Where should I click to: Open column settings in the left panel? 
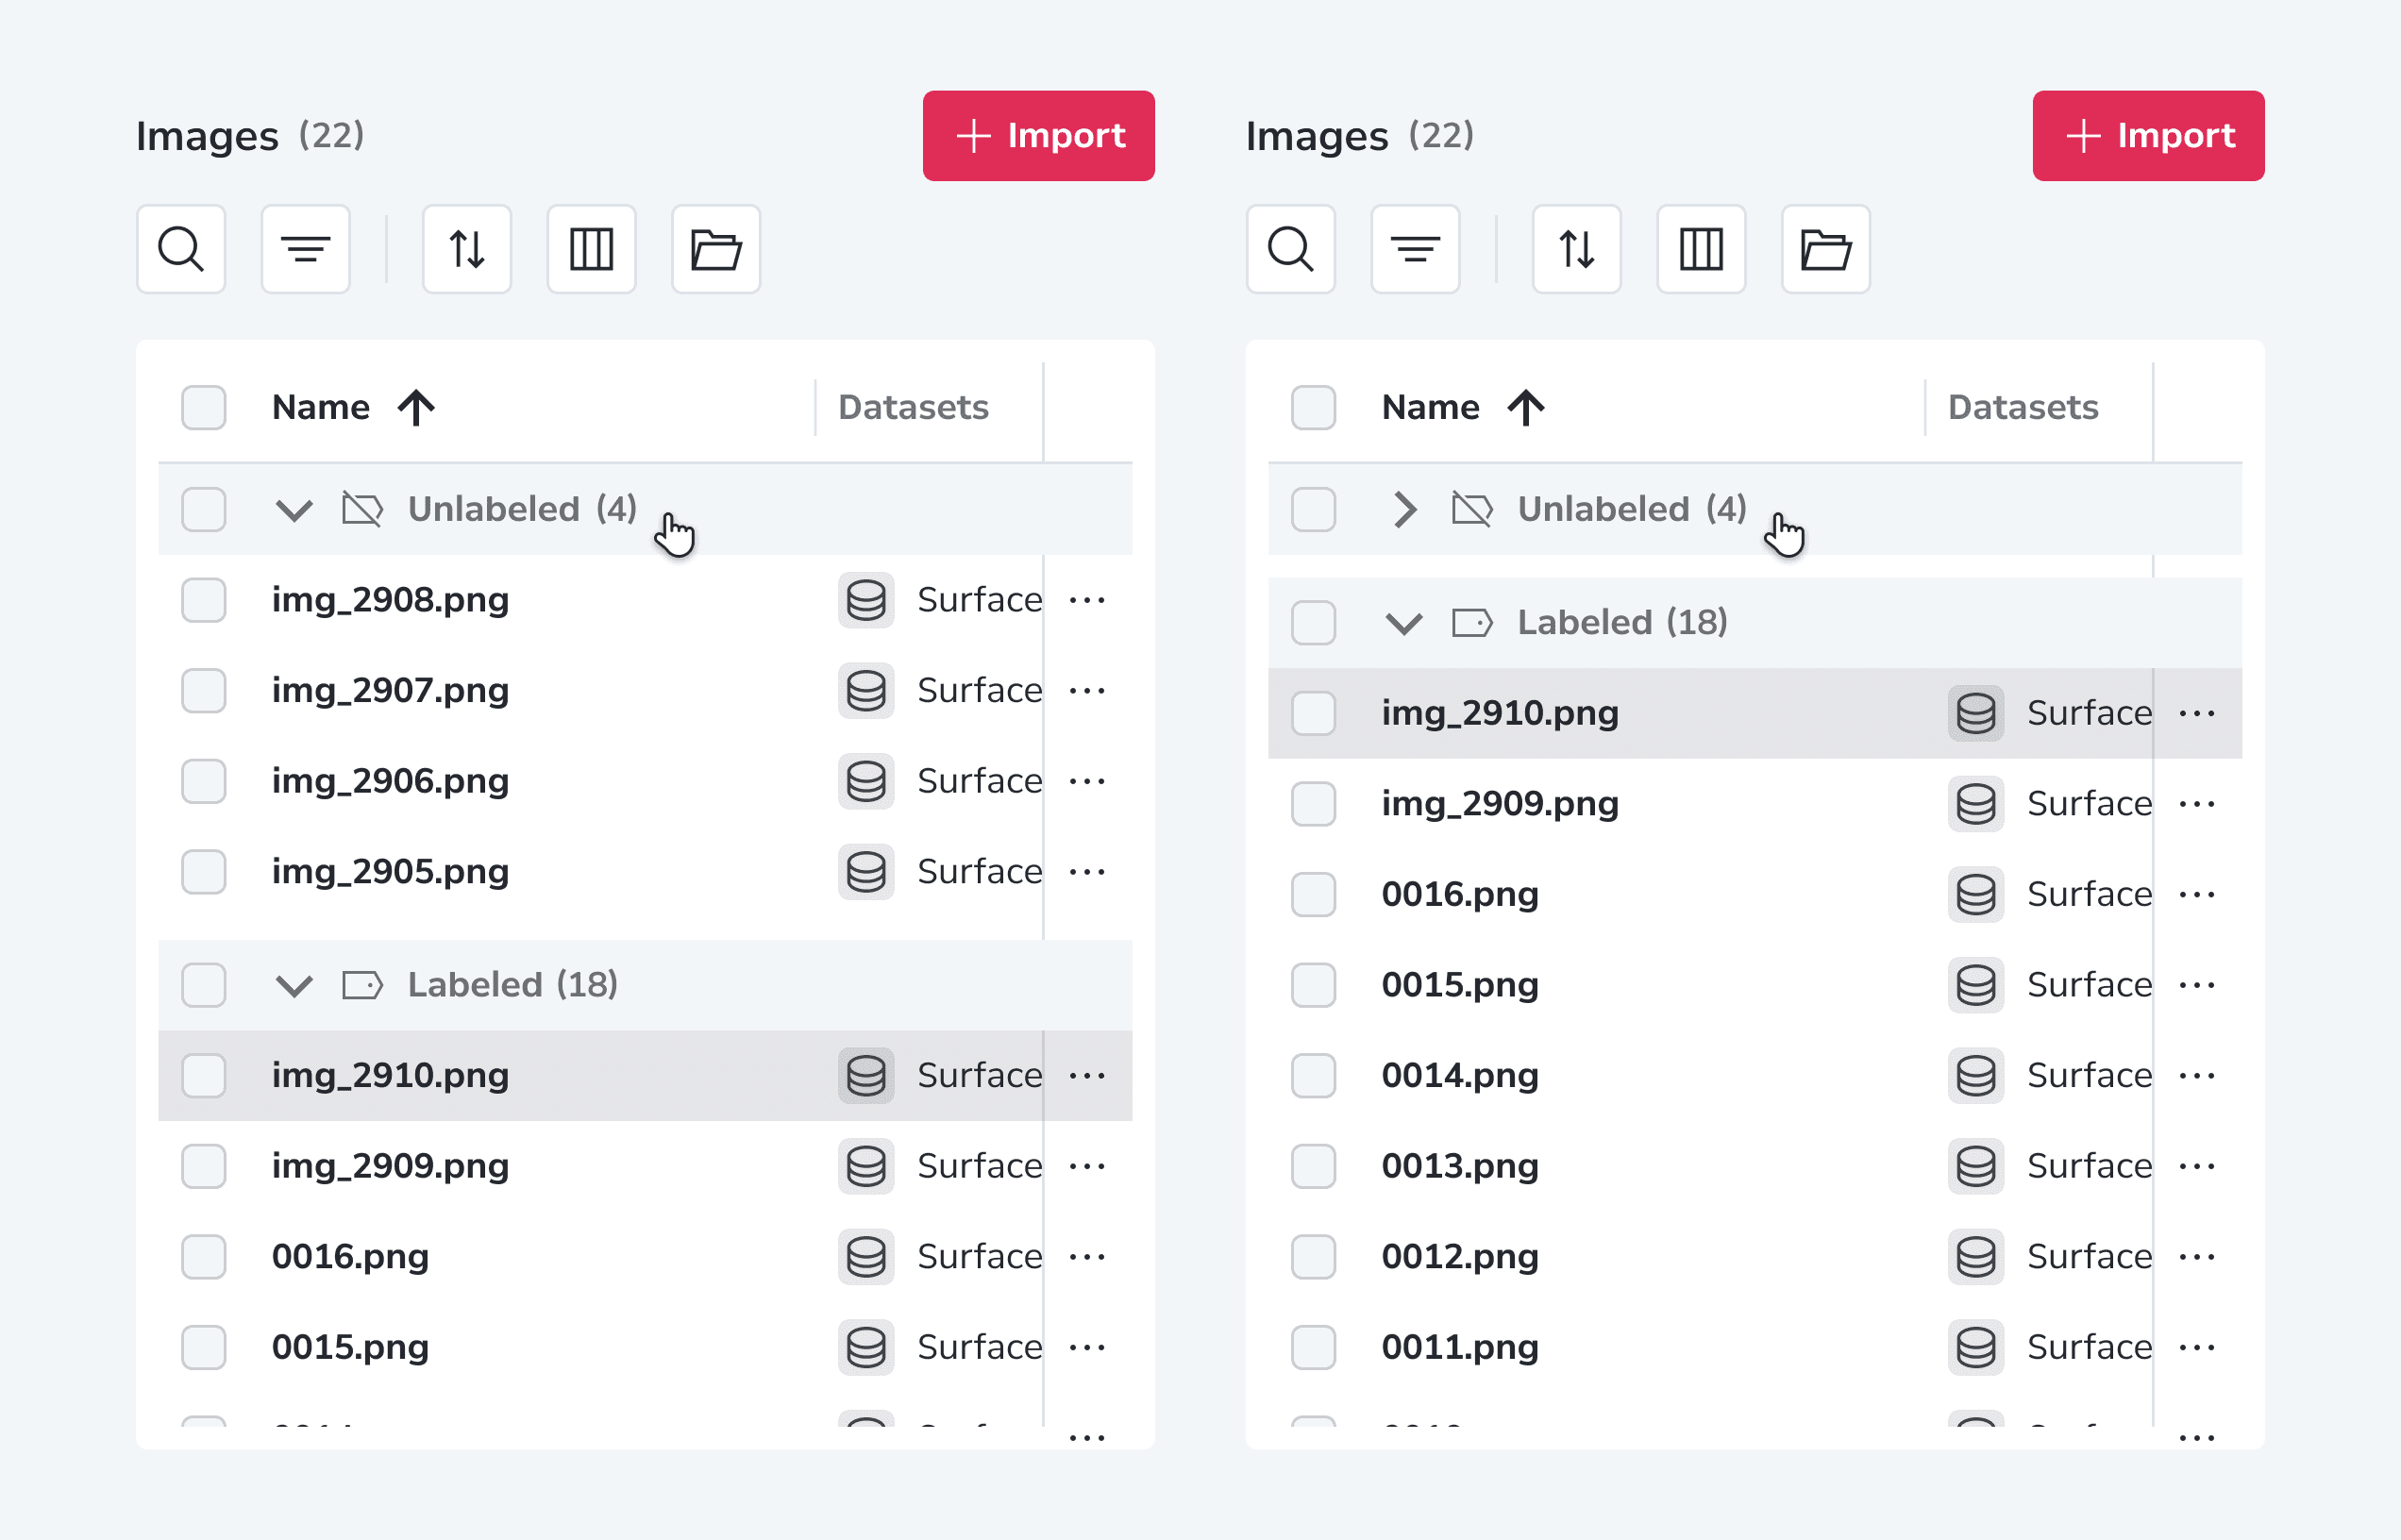click(591, 249)
